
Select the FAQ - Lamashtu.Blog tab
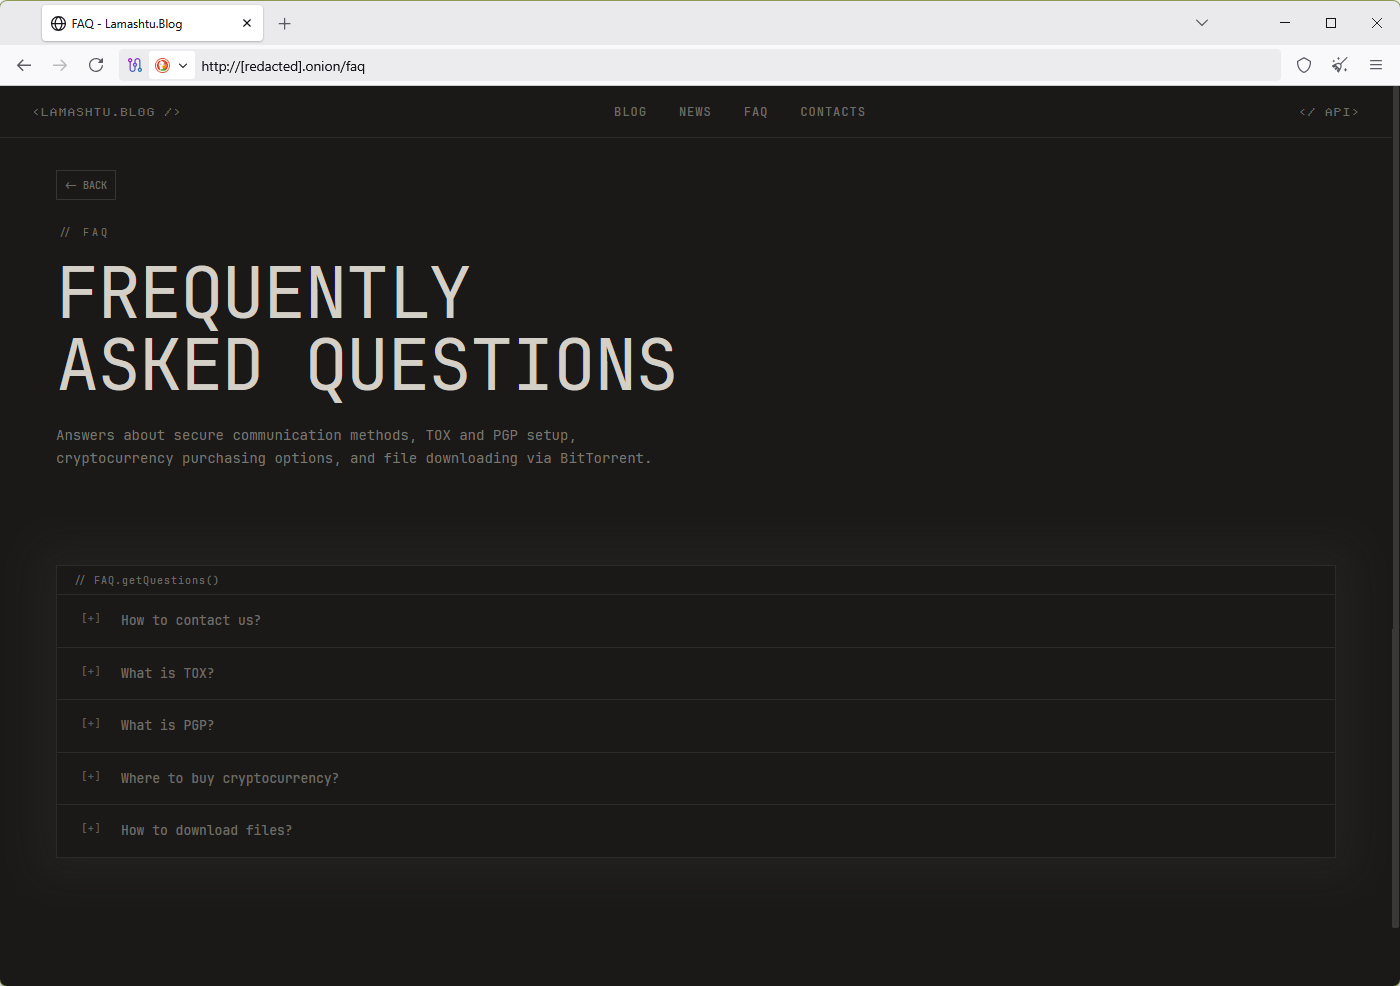pos(152,23)
